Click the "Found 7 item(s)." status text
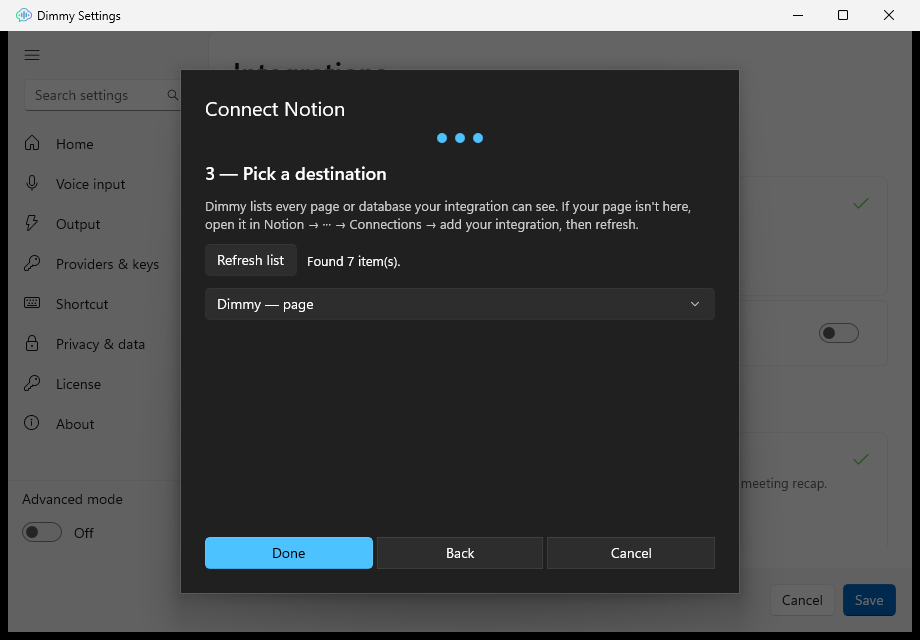The width and height of the screenshot is (920, 640). coord(353,261)
